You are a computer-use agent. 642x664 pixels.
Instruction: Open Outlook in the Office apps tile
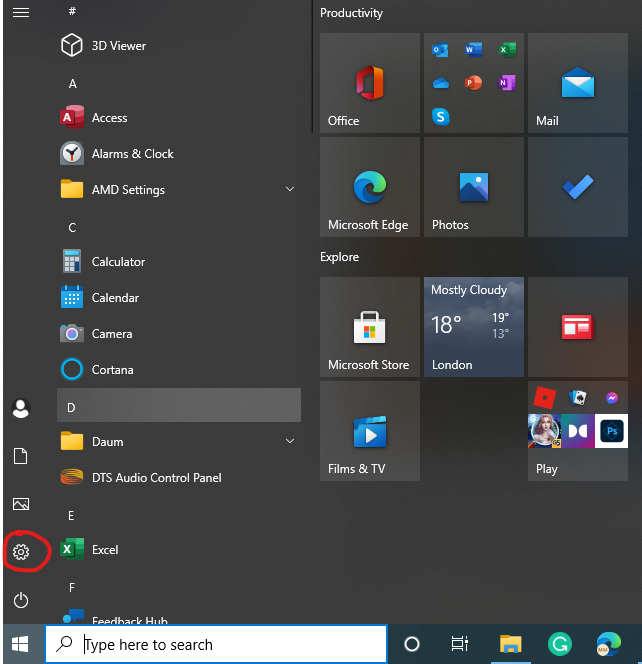[440, 50]
